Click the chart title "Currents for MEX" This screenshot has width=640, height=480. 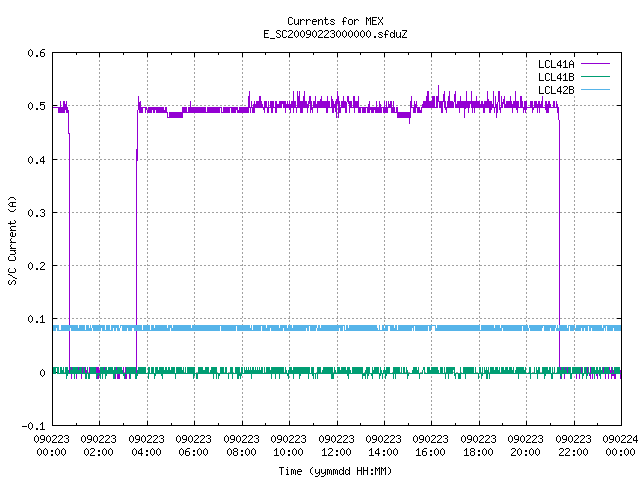tap(335, 21)
